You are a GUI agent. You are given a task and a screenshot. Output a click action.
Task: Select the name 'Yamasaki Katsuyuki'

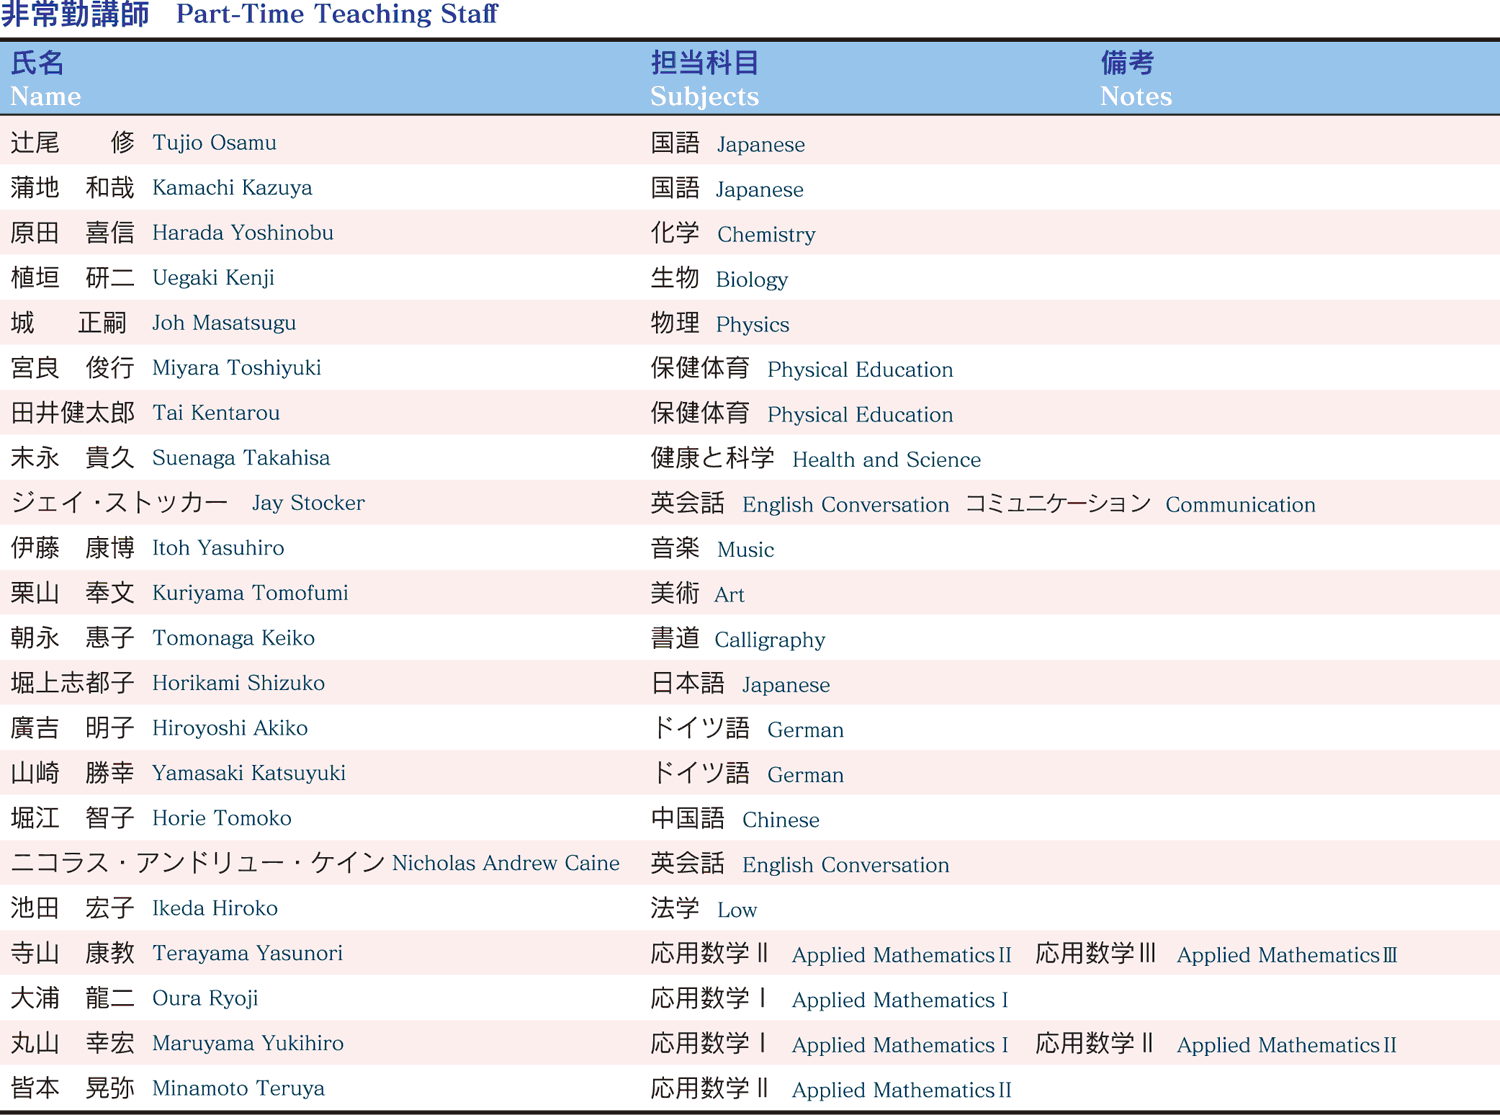coord(249,772)
